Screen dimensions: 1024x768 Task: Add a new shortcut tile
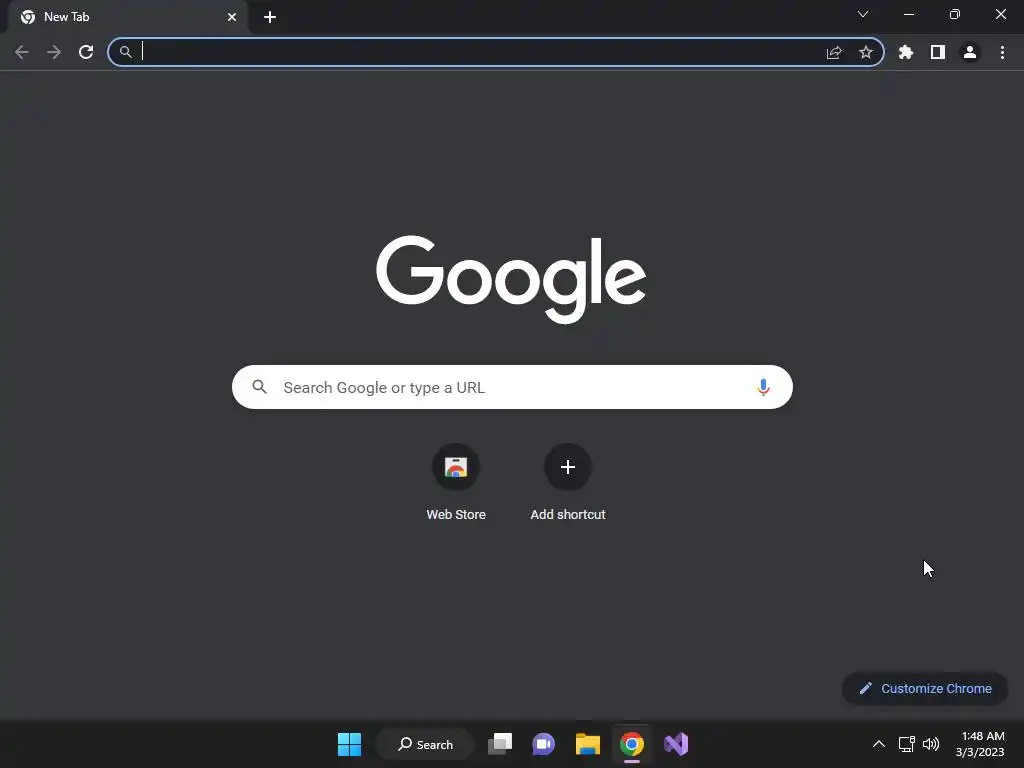click(568, 483)
